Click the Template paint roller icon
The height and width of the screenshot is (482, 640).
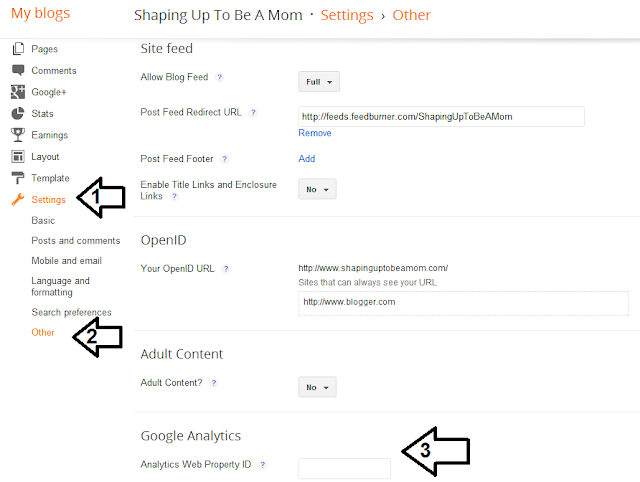point(18,178)
